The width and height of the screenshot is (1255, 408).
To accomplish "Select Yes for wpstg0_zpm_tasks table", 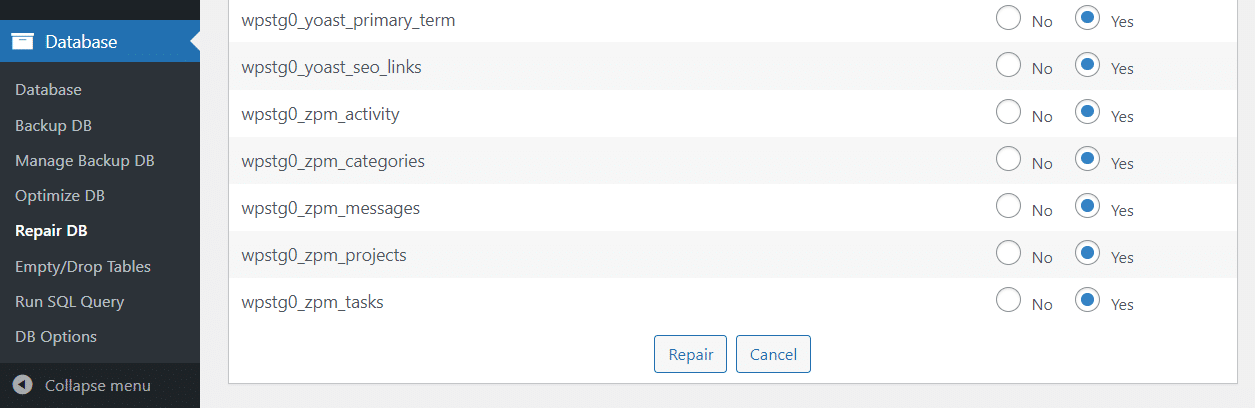I will tap(1088, 301).
